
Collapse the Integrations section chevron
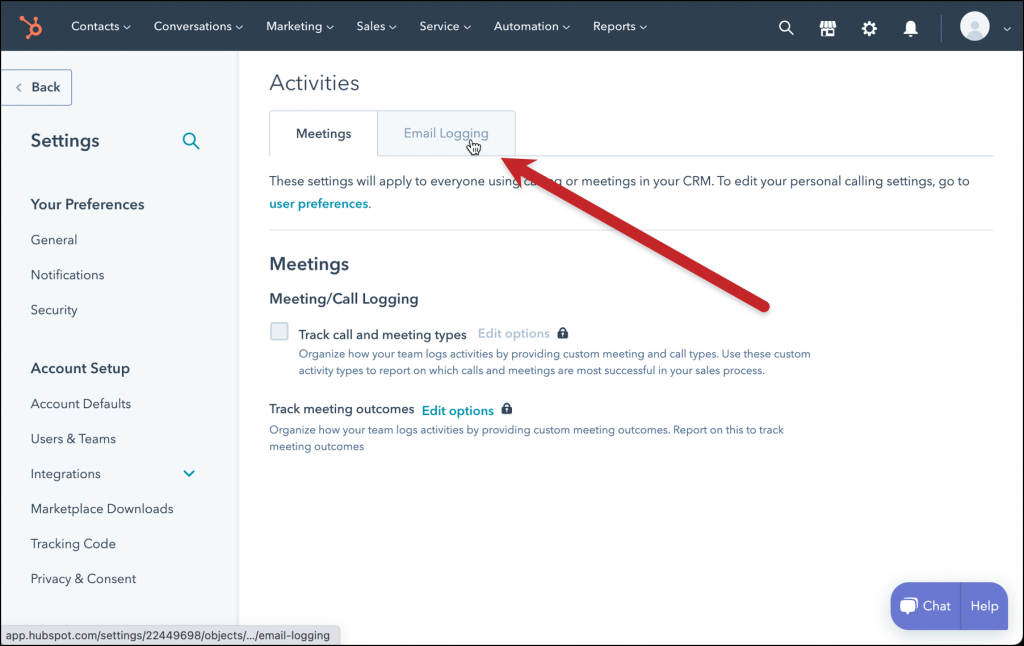(189, 473)
